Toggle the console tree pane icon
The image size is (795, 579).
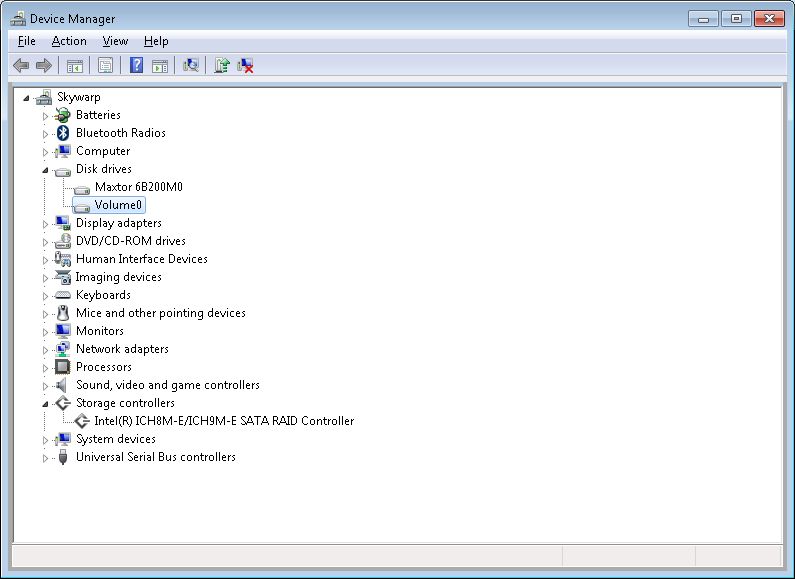[75, 65]
